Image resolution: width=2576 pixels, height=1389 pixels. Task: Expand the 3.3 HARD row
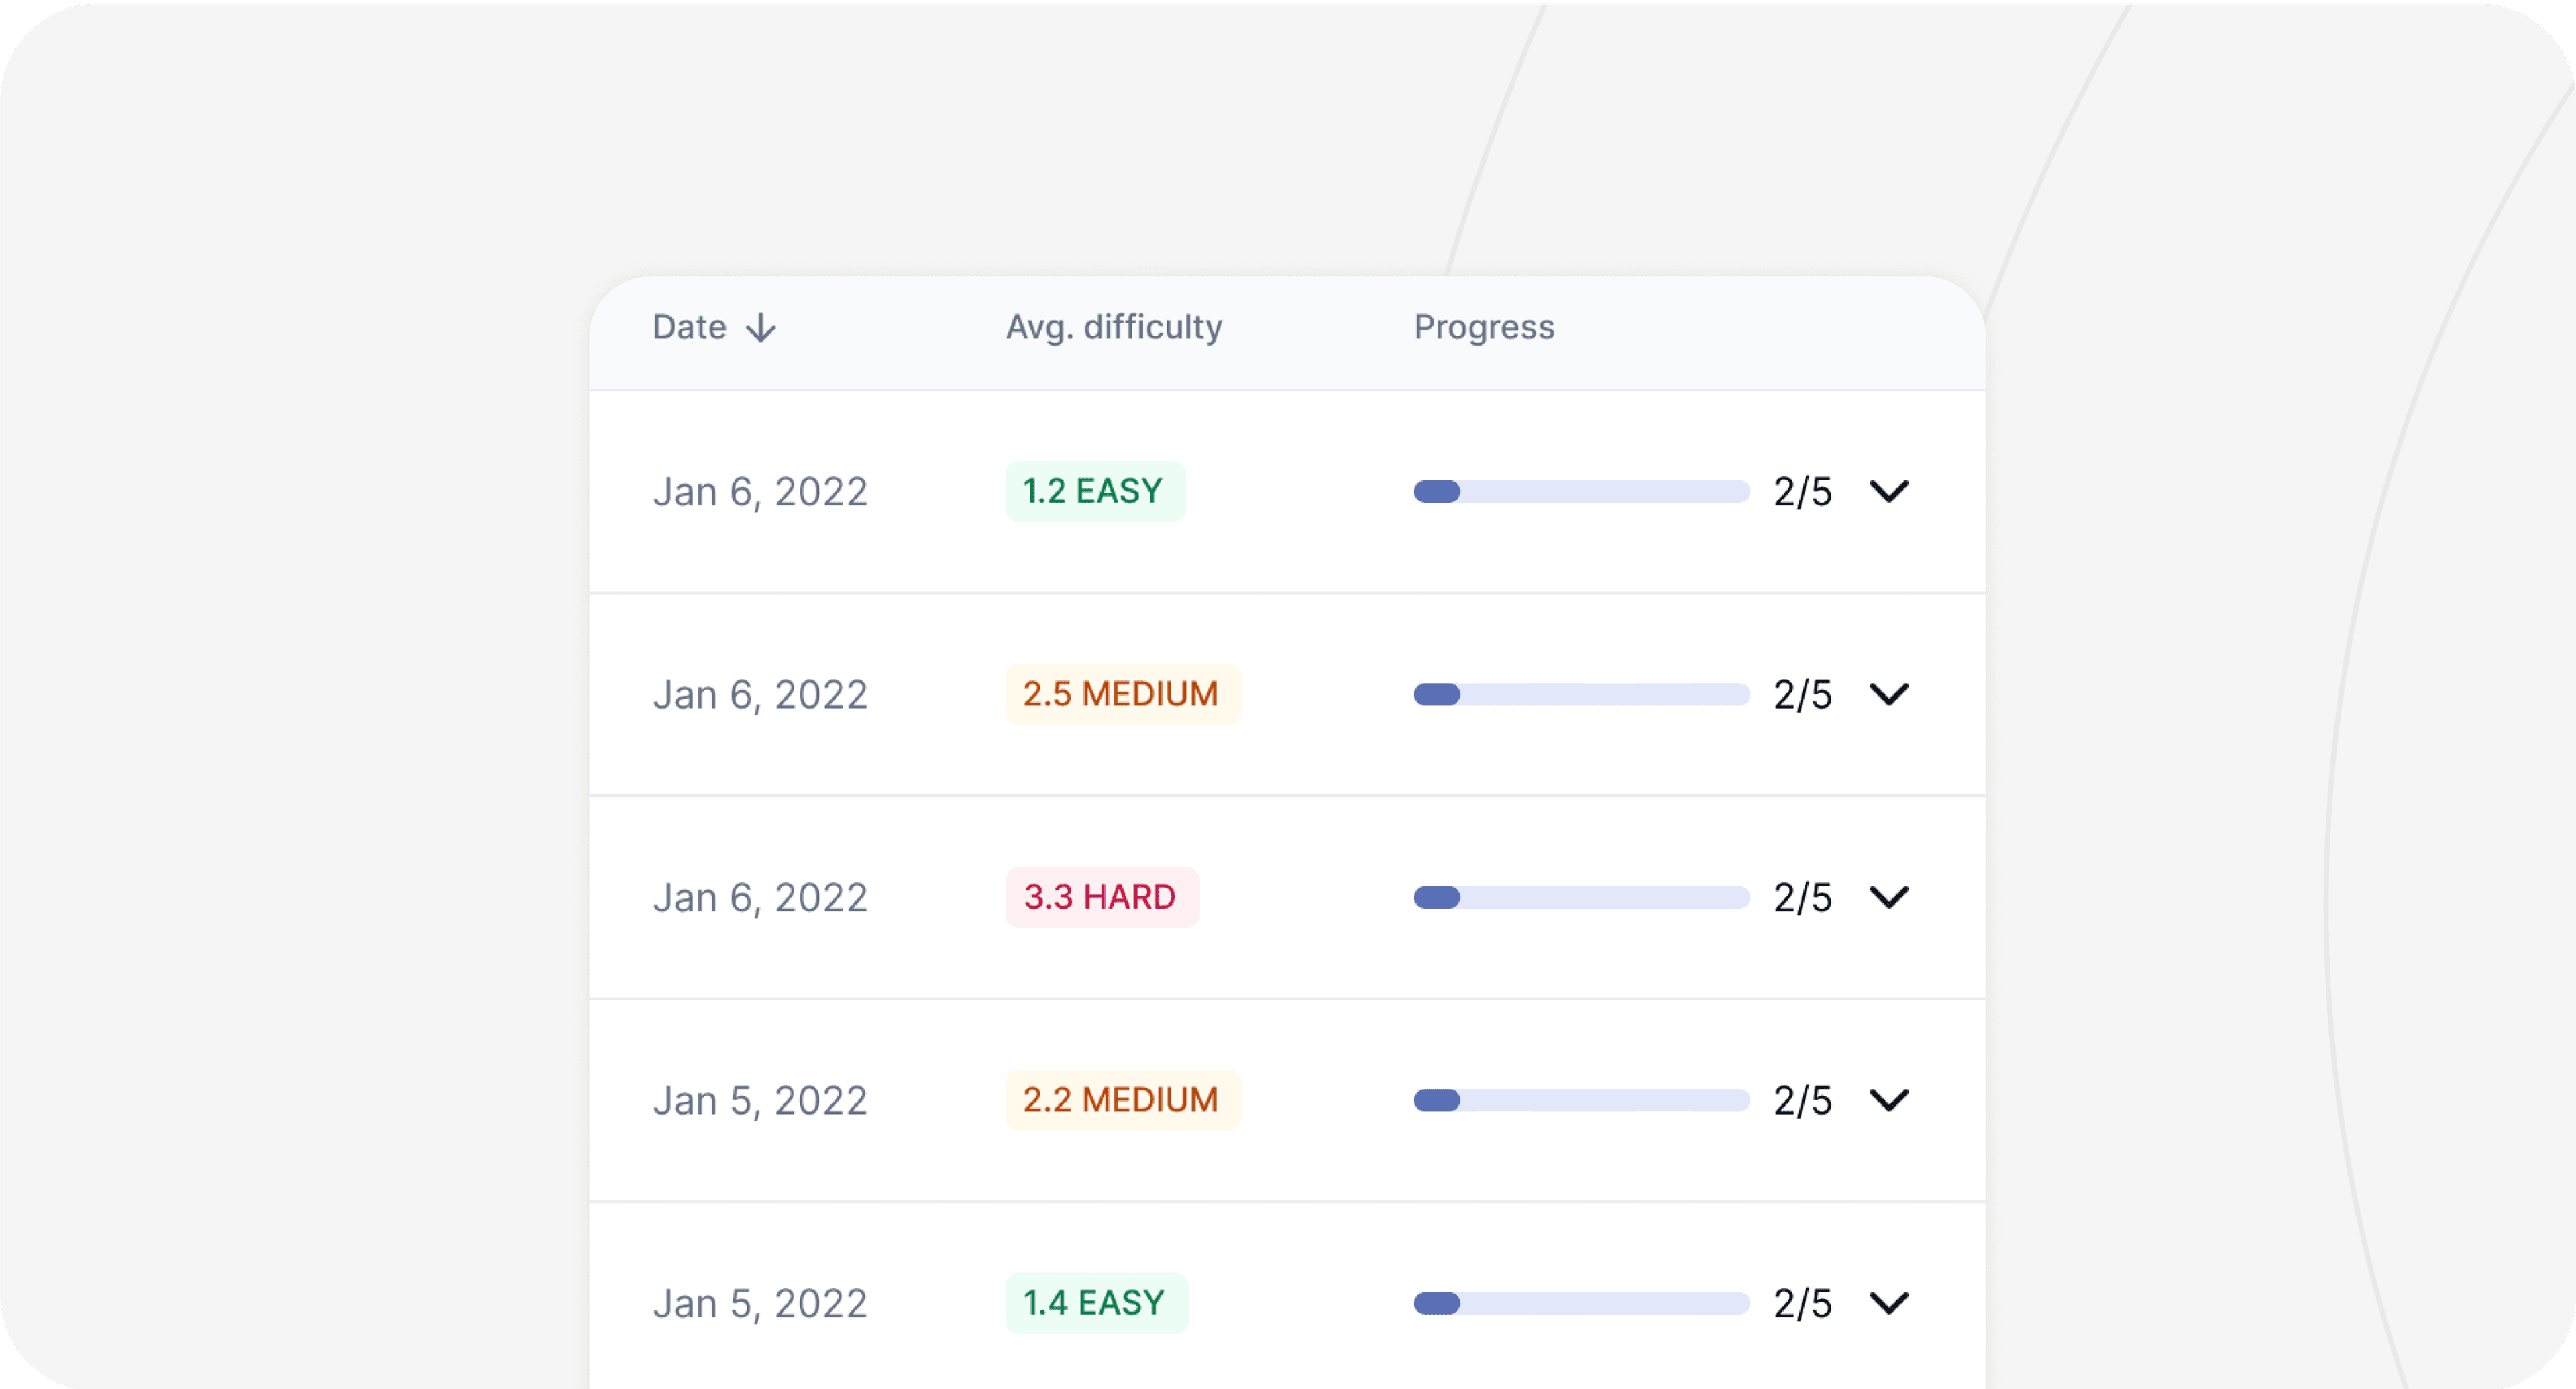point(1890,897)
